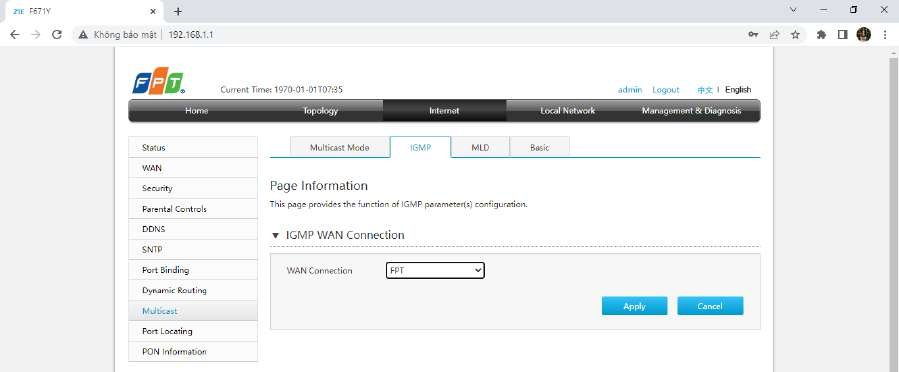Open the Internet menu
The width and height of the screenshot is (899, 372).
(x=444, y=111)
